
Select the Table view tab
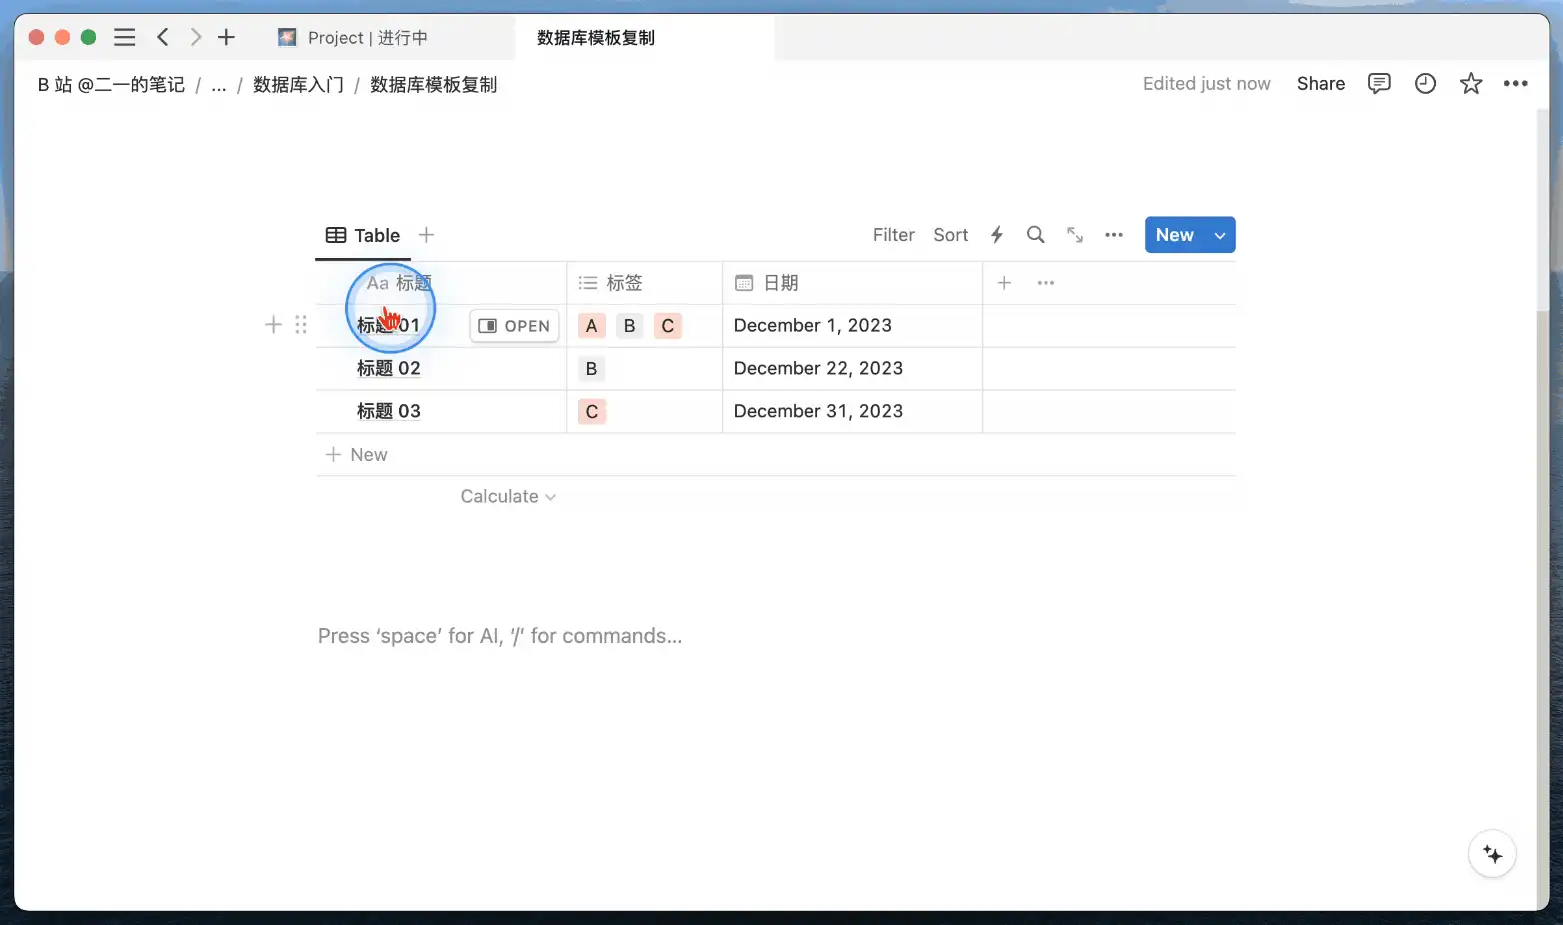[363, 236]
